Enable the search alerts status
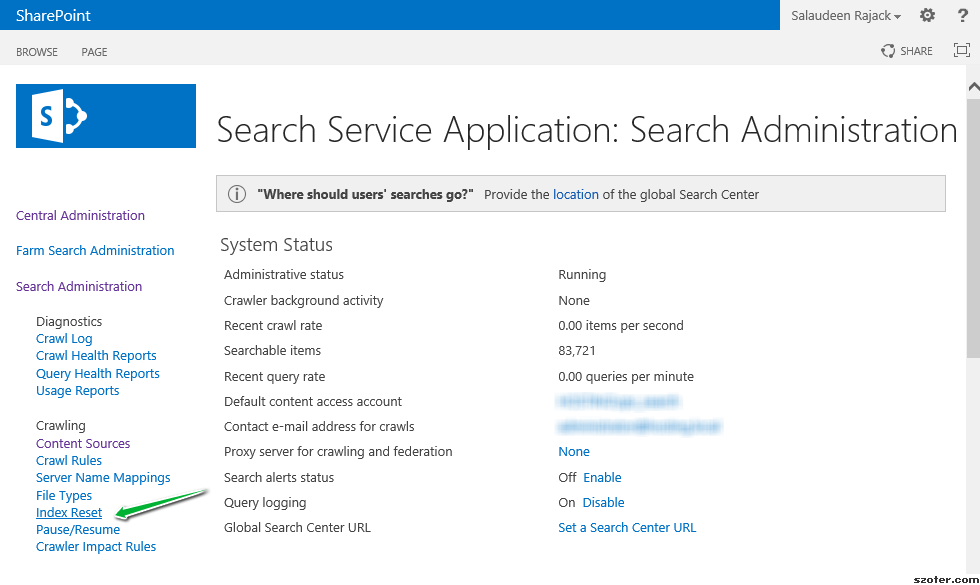This screenshot has height=585, width=980. (602, 477)
